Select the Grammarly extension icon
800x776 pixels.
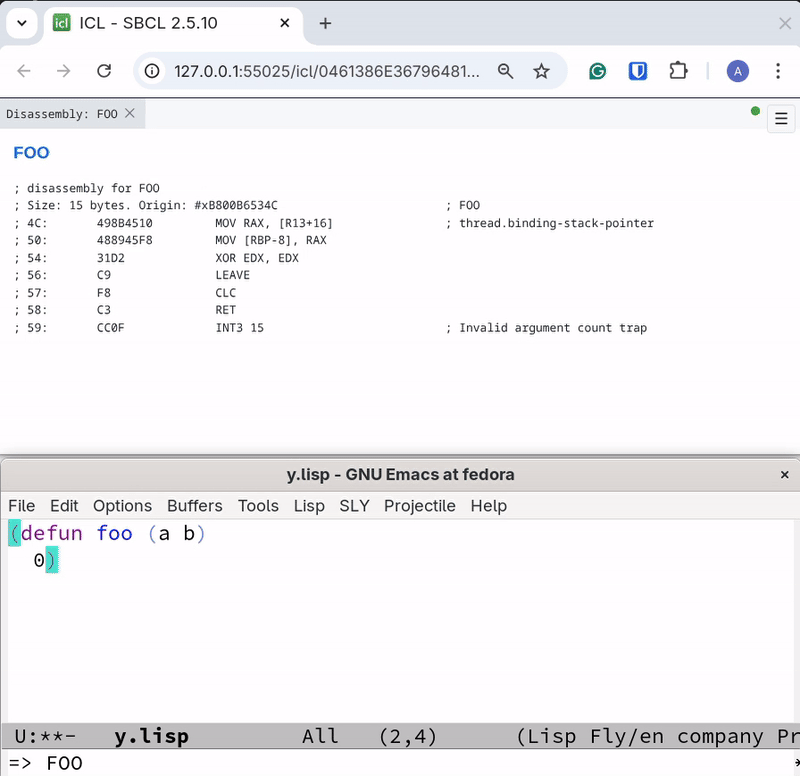point(597,71)
